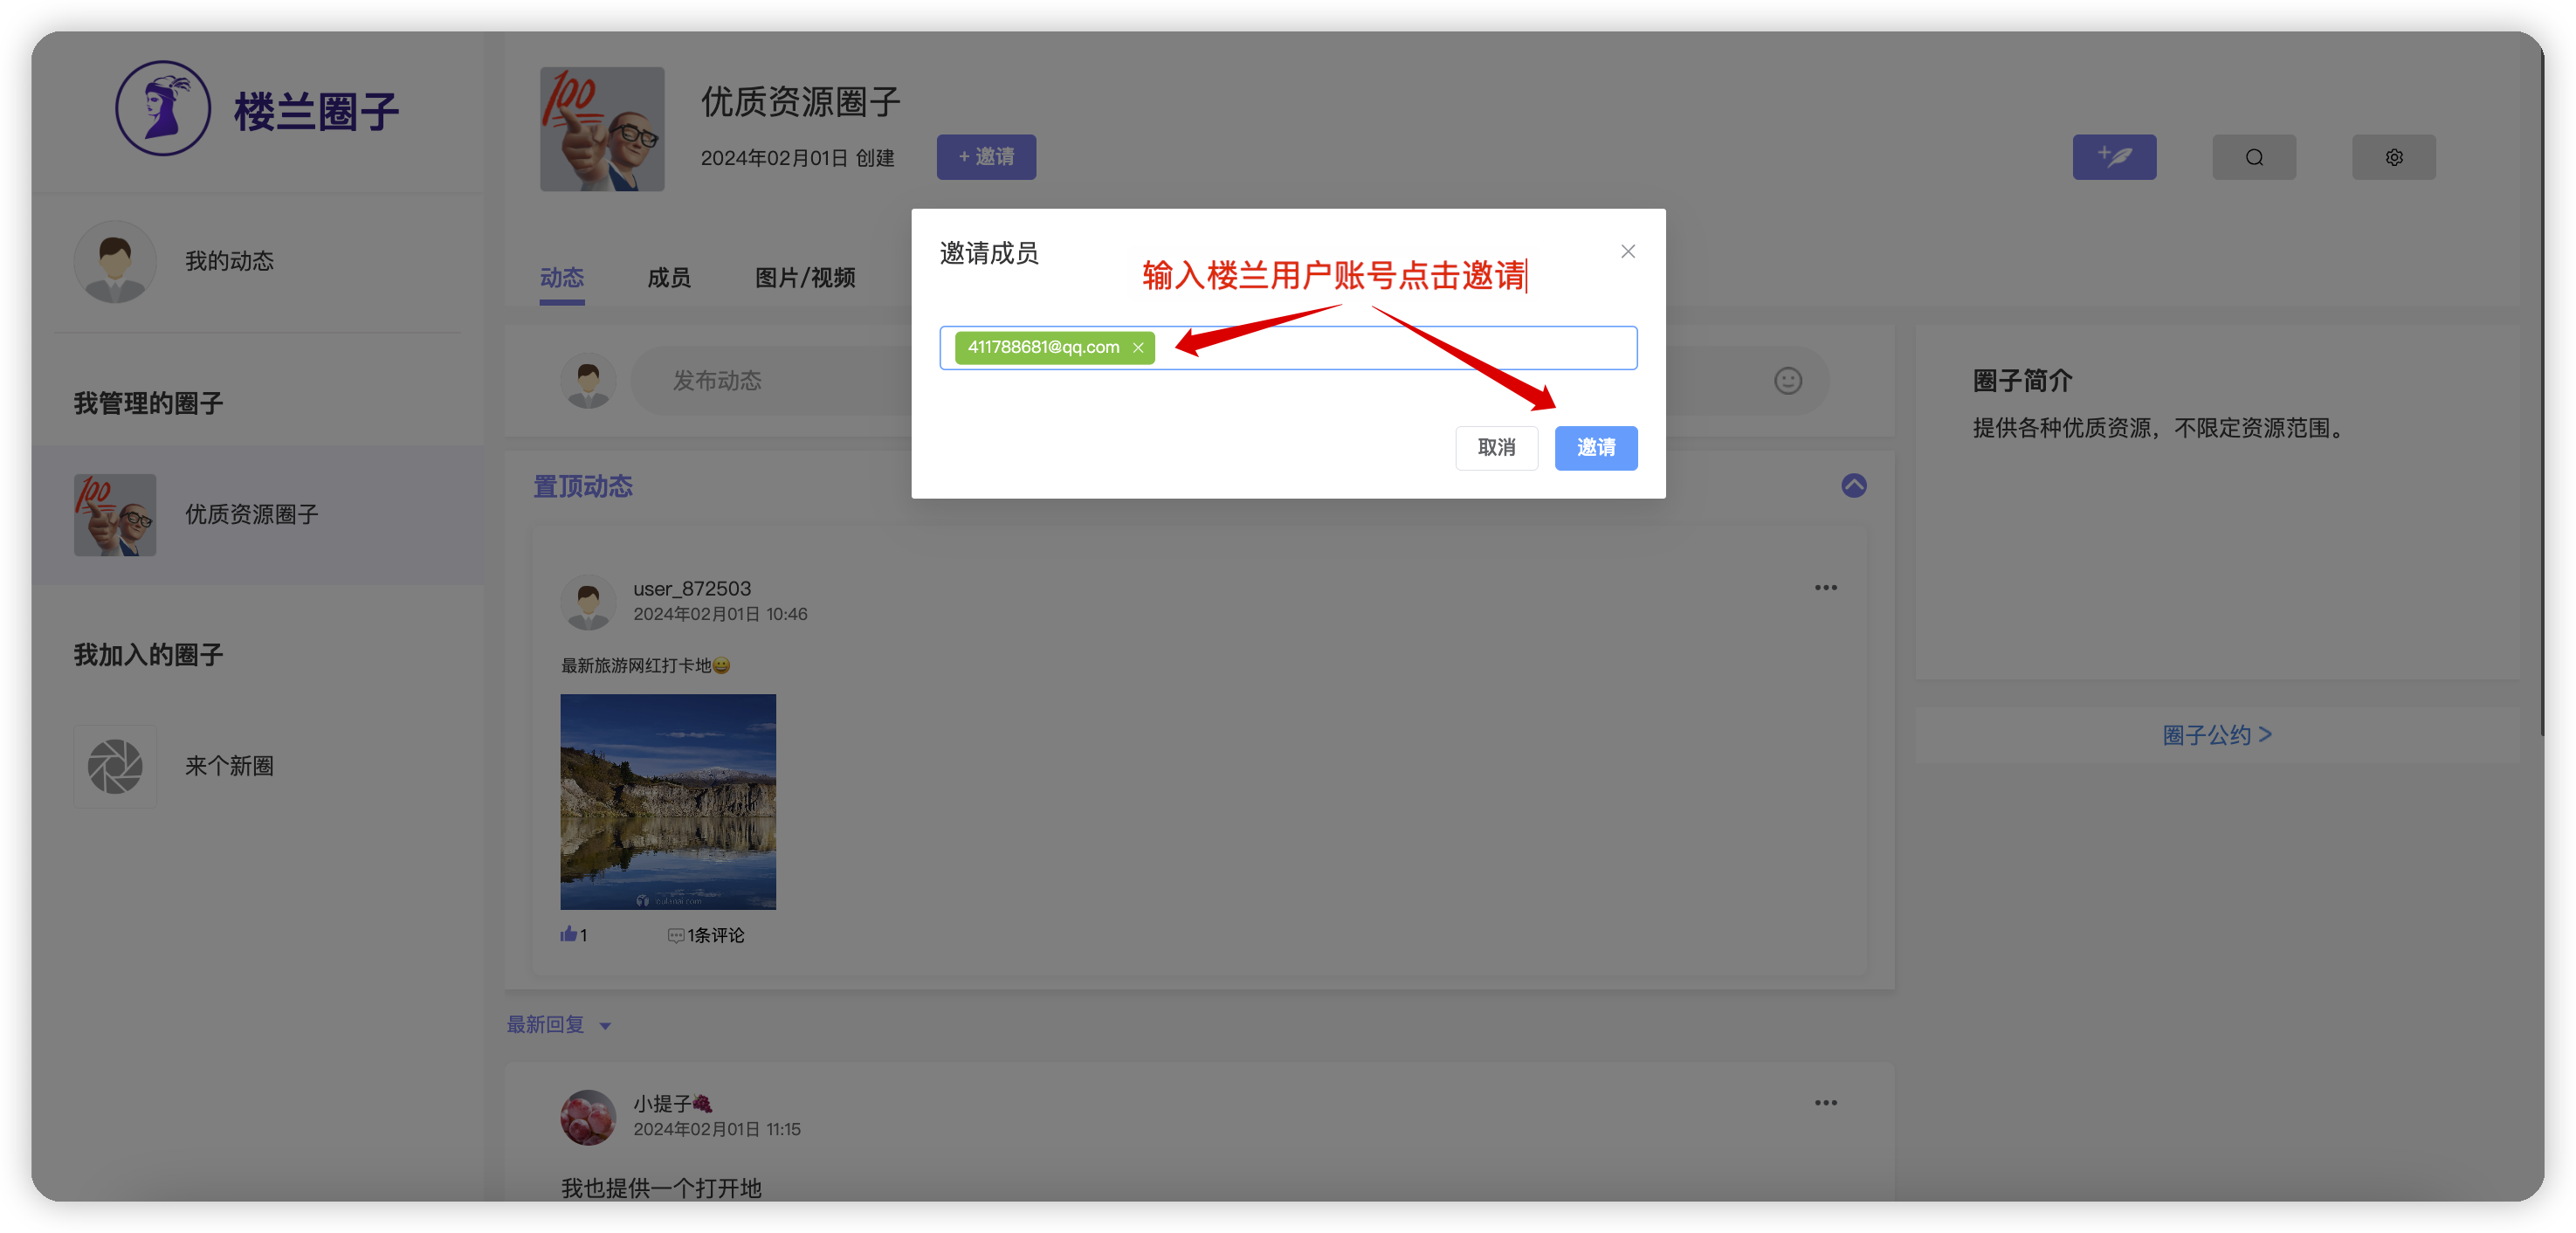Open more options for 小提子 post

pos(1825,1102)
